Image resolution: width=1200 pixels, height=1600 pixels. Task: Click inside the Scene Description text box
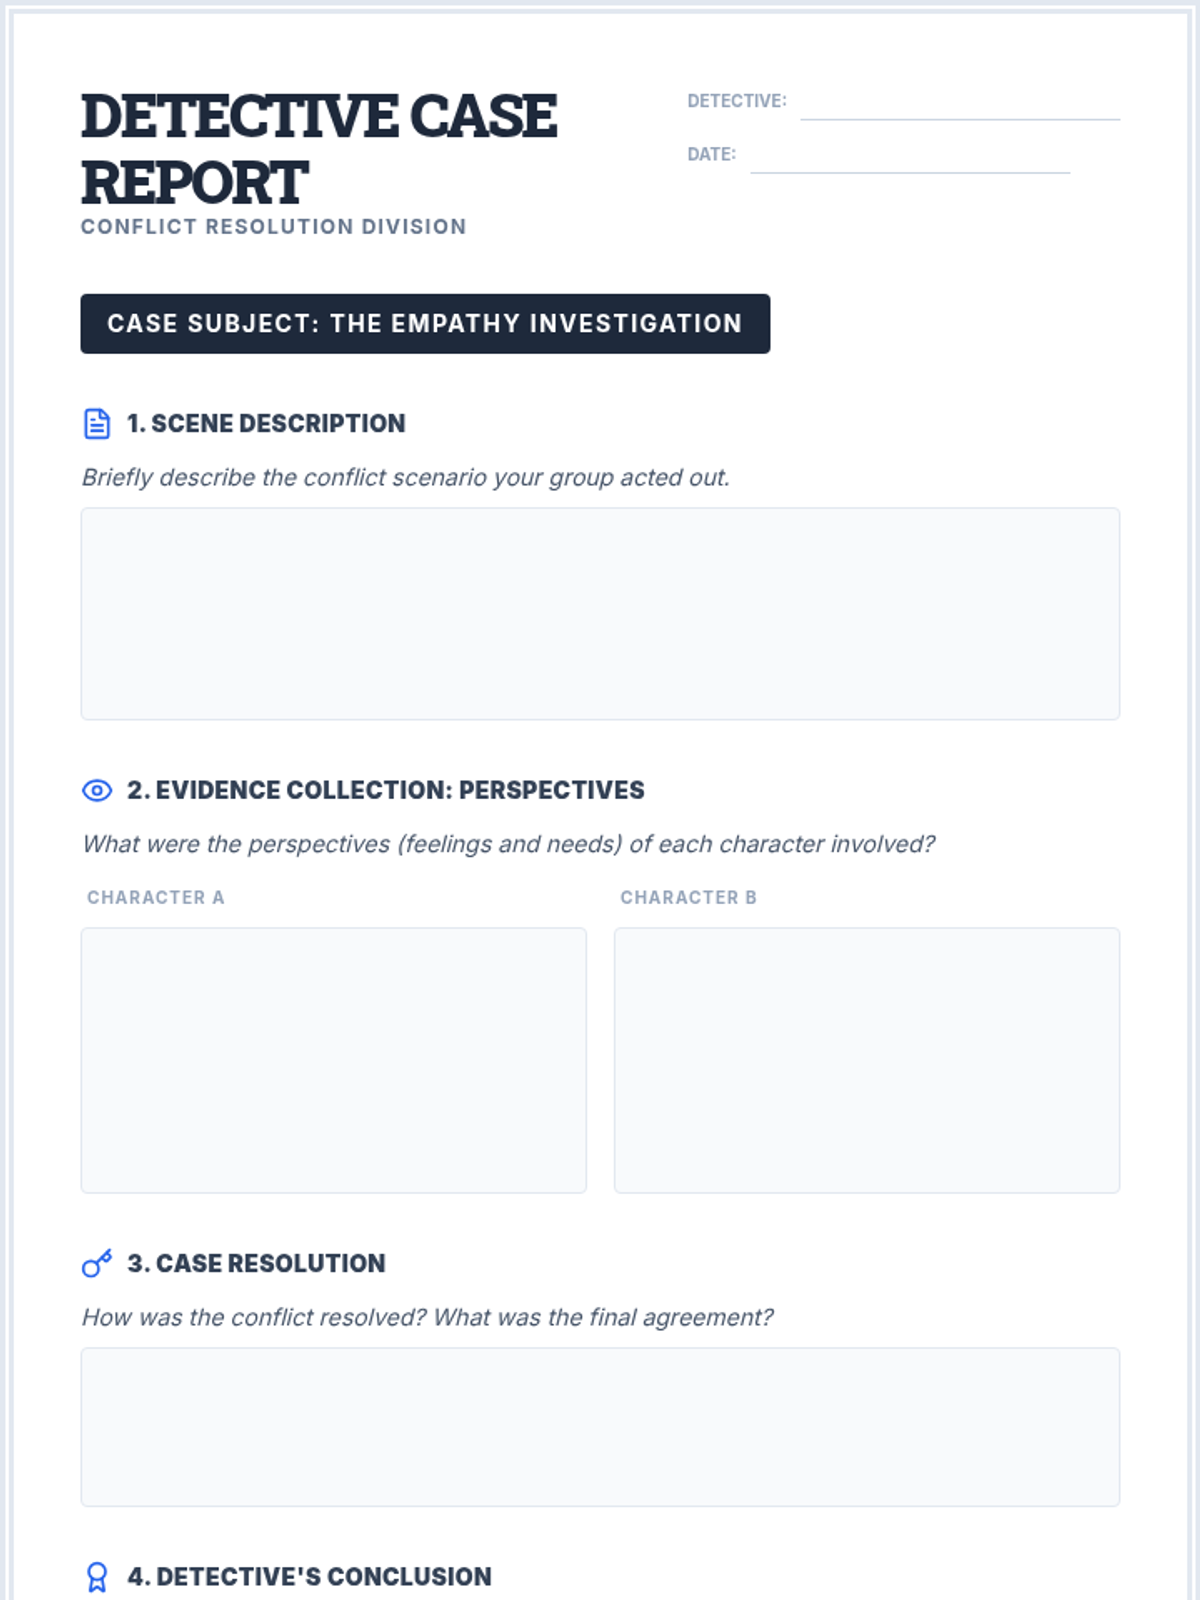pyautogui.click(x=600, y=614)
